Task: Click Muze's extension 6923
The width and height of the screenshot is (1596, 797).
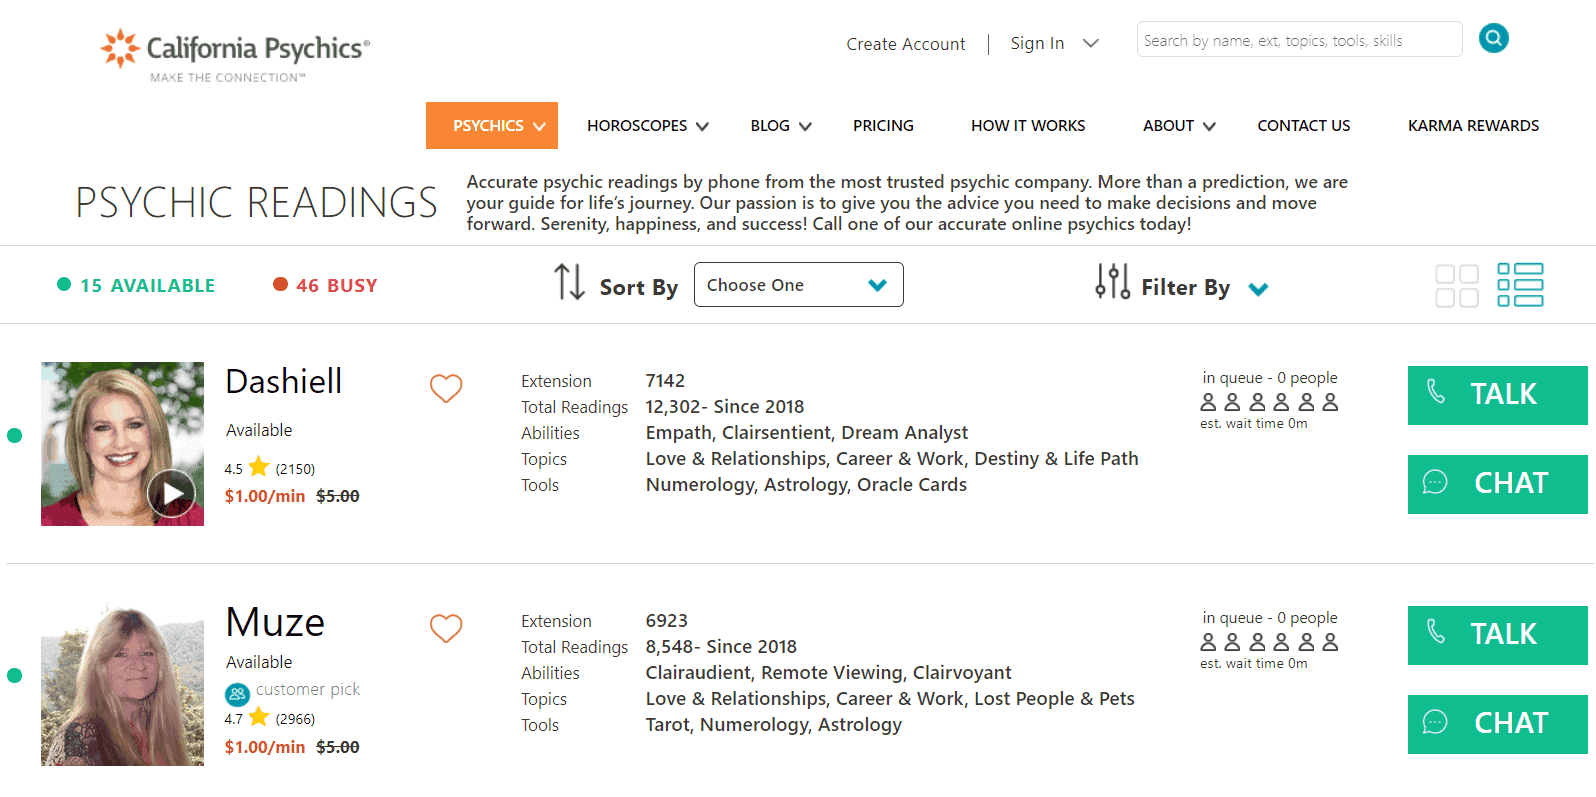Action: [x=667, y=621]
